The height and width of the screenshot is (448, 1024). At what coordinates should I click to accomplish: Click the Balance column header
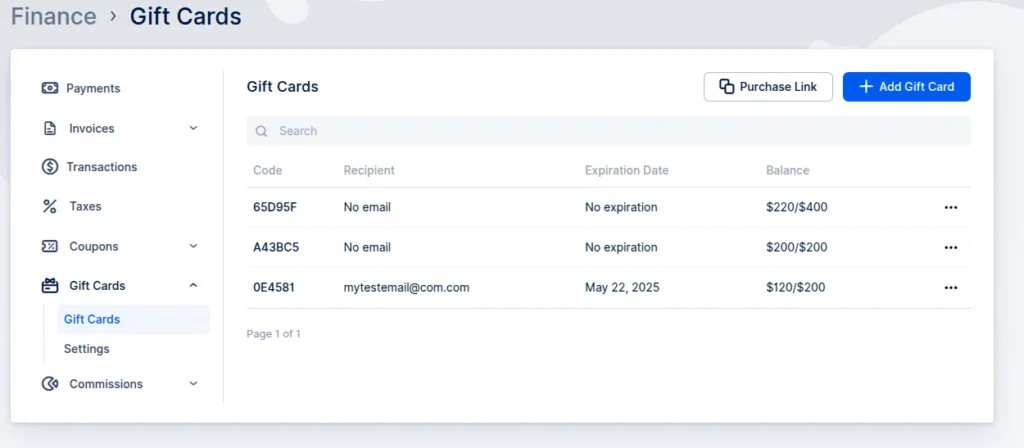coord(788,170)
